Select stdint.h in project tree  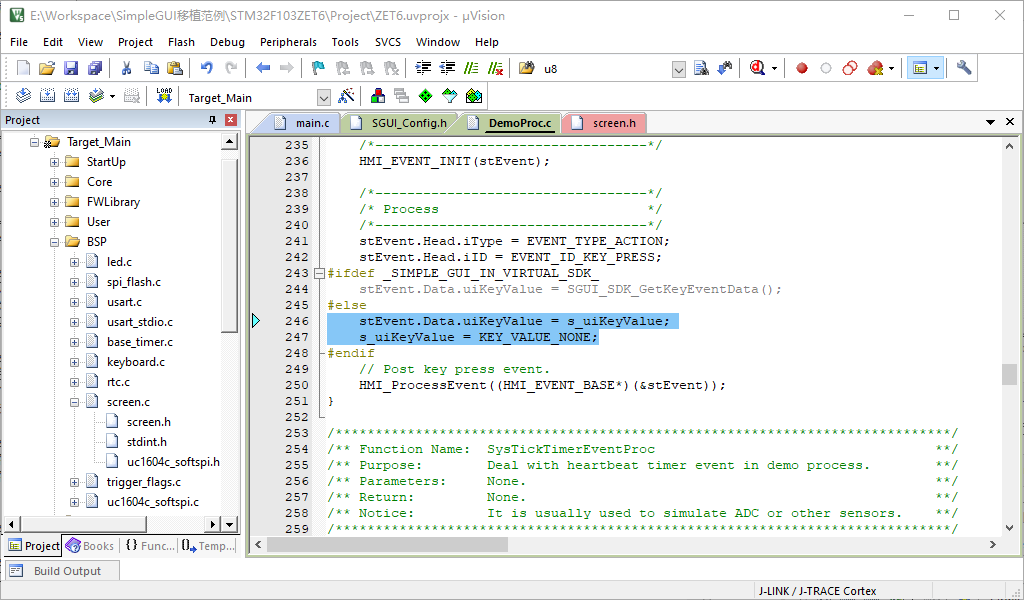146,442
